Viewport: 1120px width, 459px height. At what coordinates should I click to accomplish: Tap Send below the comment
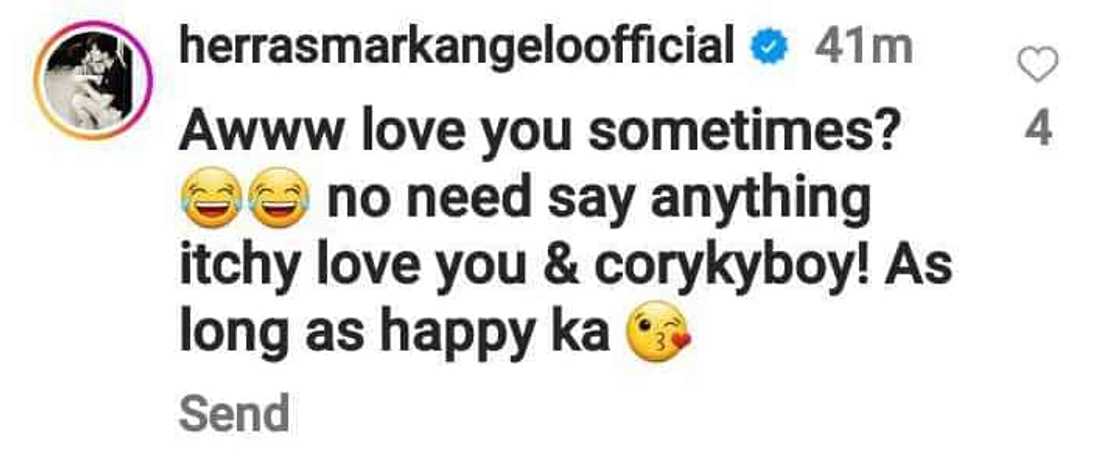point(234,414)
